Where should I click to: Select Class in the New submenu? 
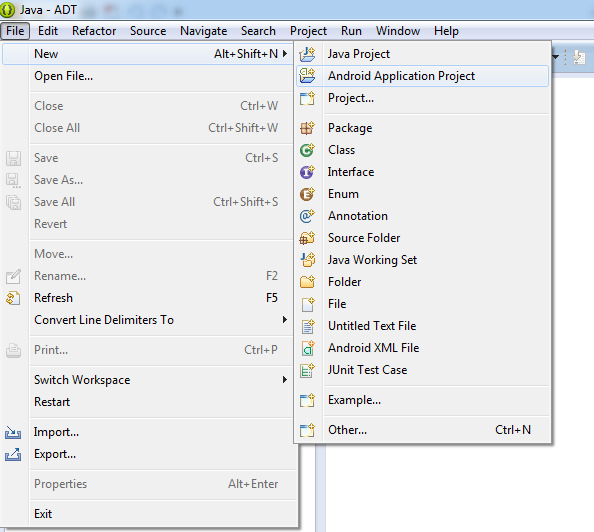coord(422,150)
